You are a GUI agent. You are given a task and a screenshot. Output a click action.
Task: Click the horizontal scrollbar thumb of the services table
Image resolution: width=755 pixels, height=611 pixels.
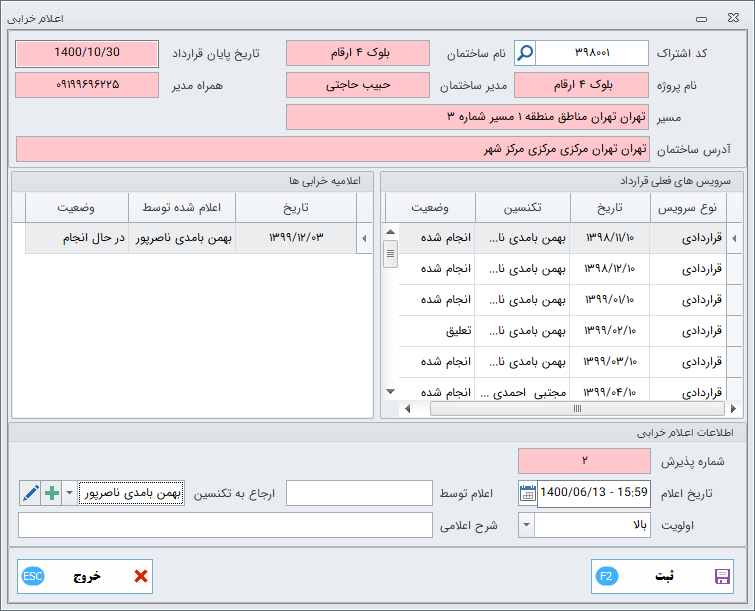pos(577,408)
